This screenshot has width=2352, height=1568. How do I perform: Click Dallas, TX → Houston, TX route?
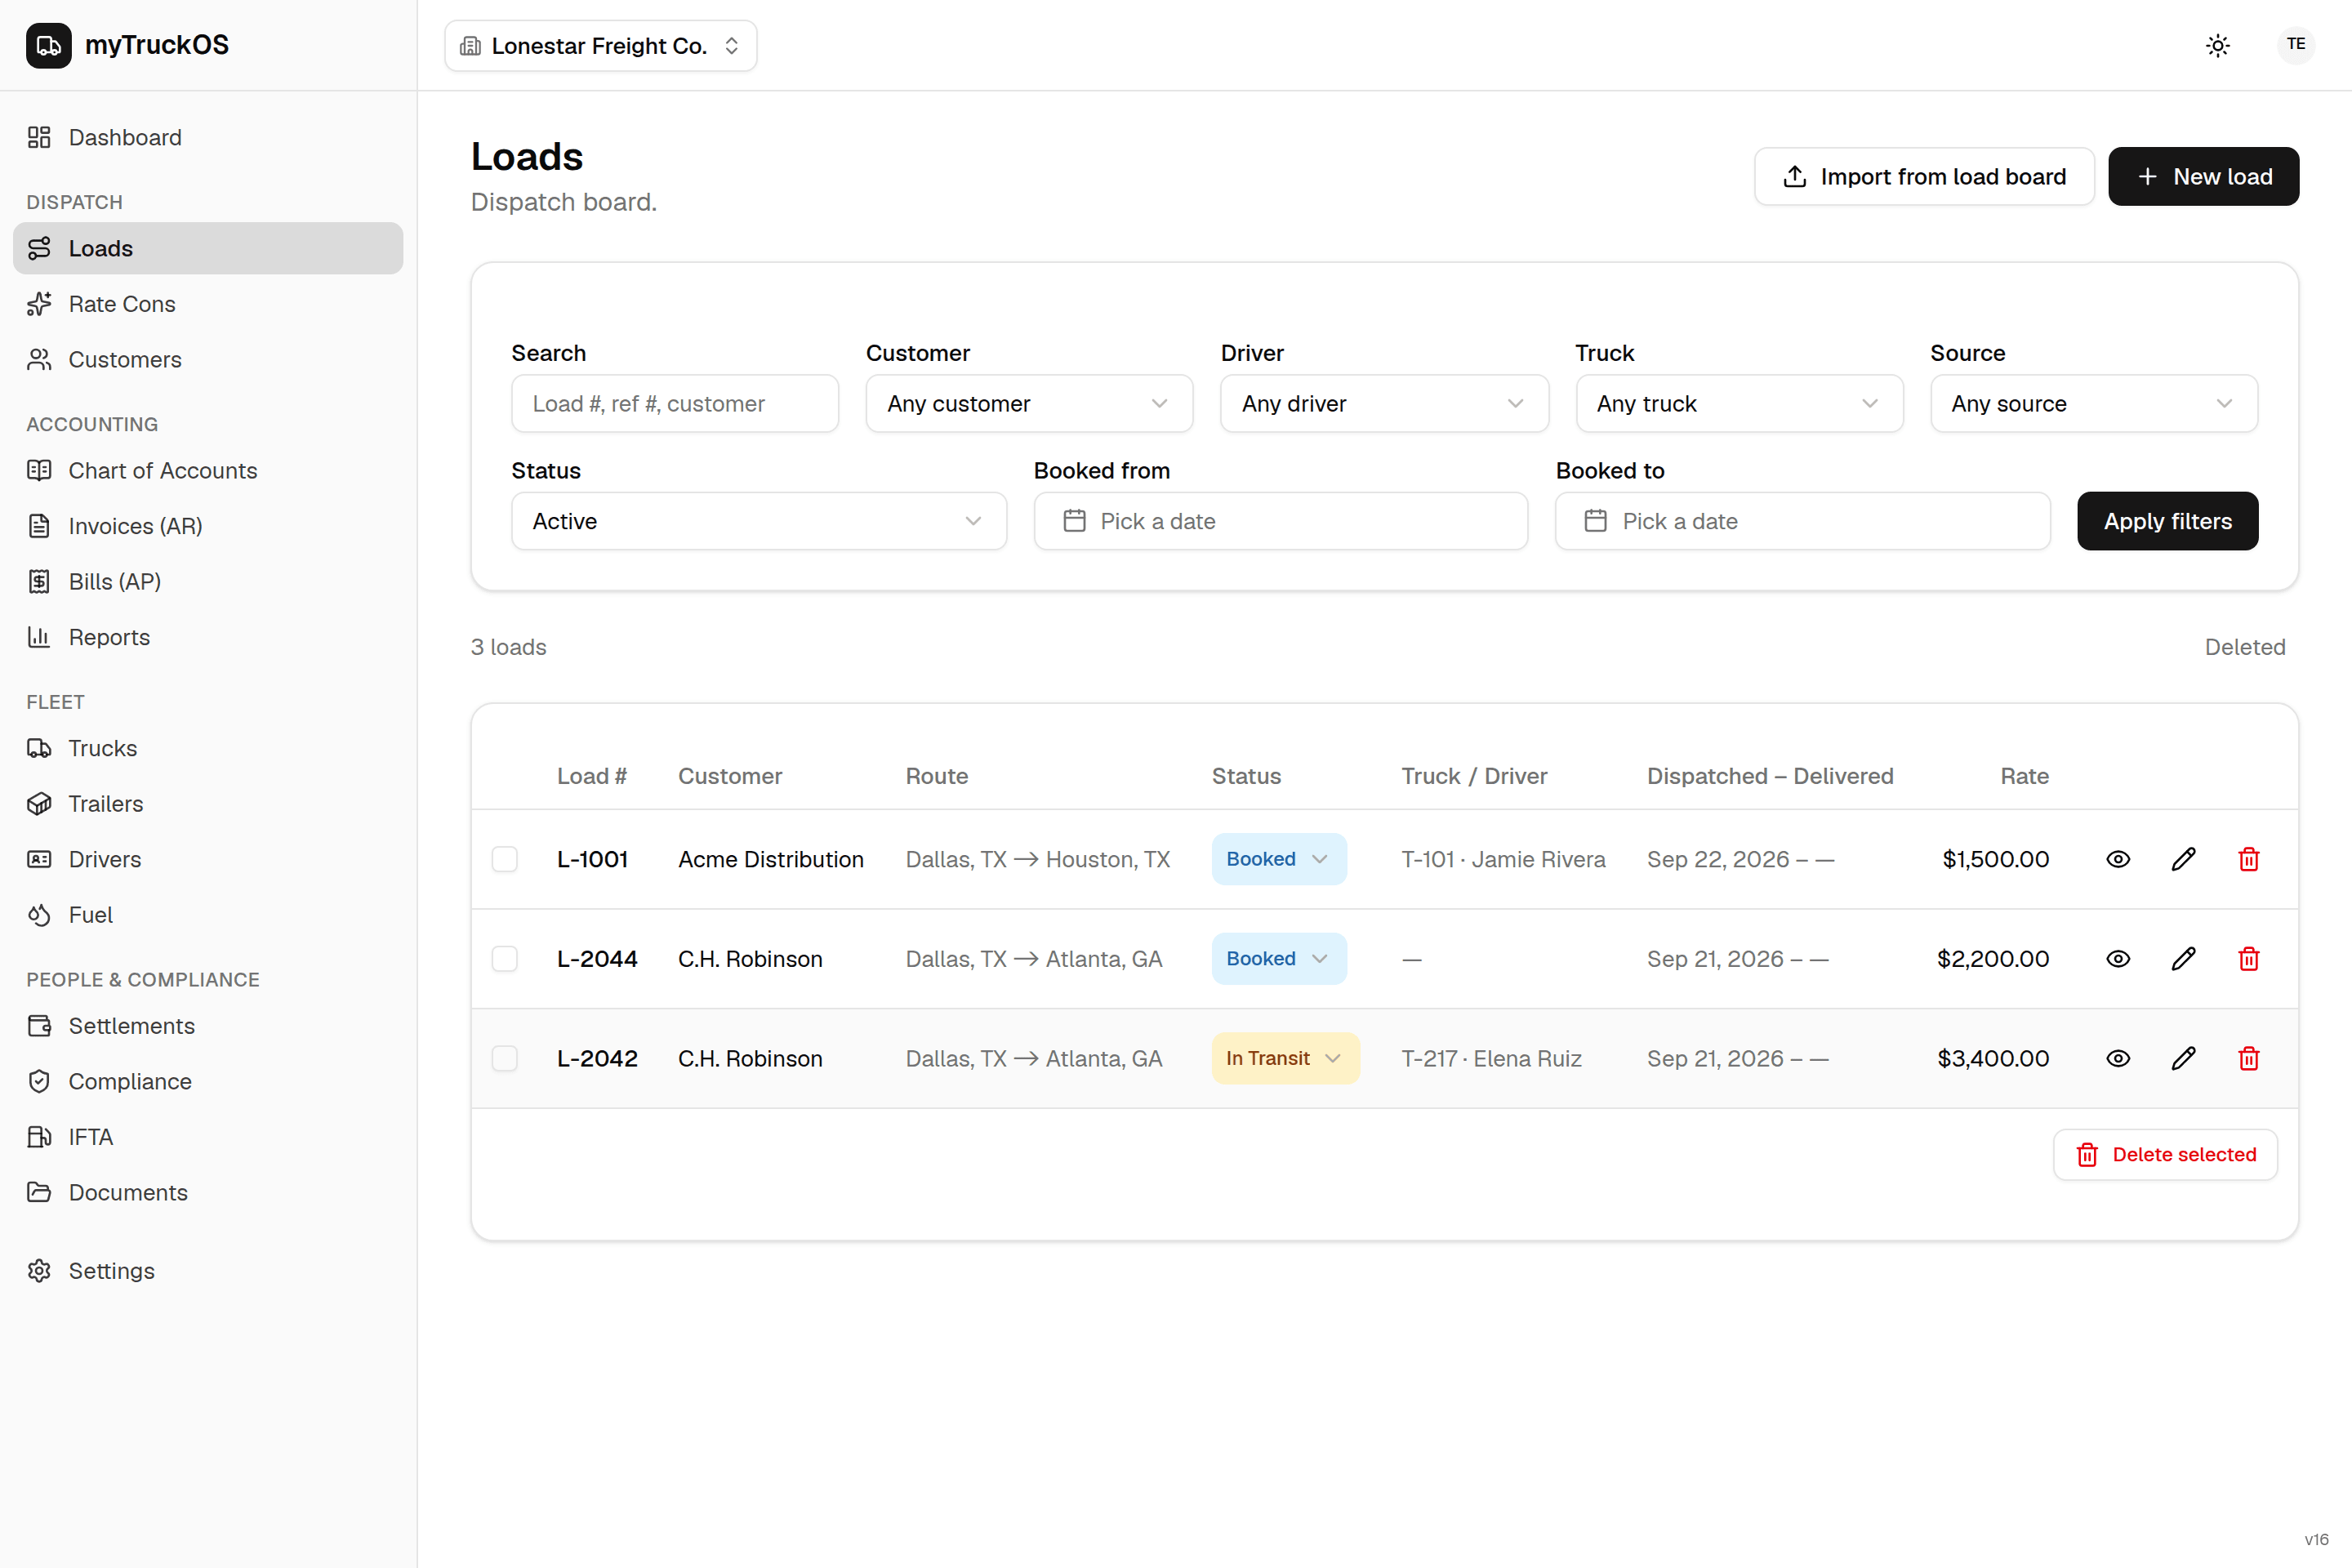[x=1037, y=859]
